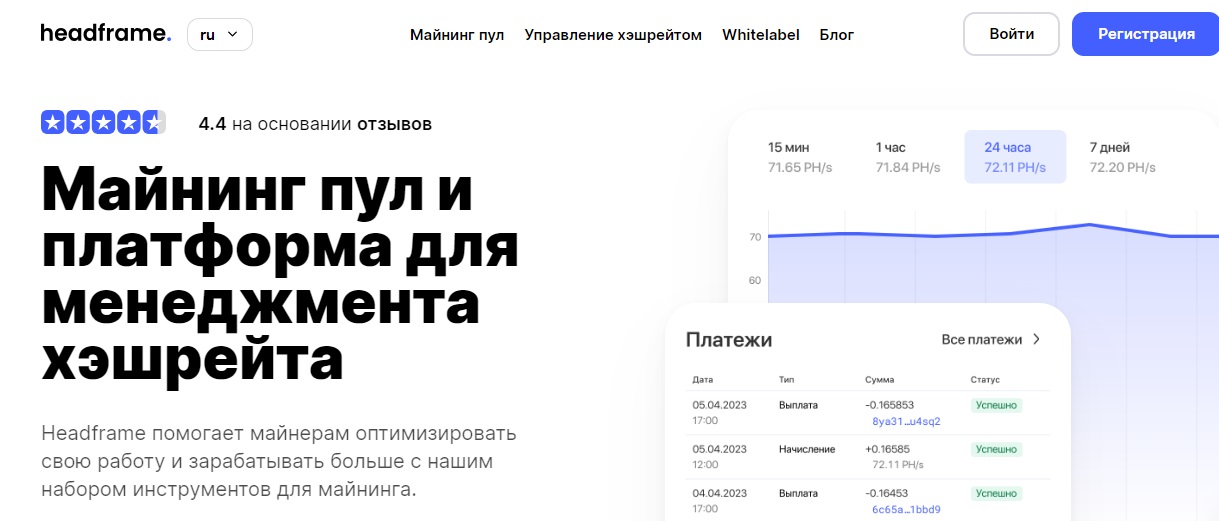Open the Майнинг пул menu item

tap(457, 34)
